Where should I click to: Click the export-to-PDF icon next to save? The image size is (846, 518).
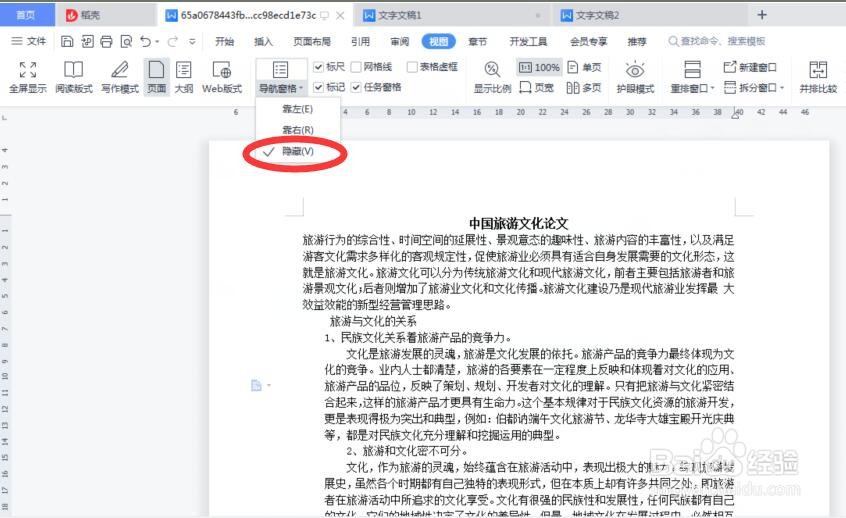[87, 41]
